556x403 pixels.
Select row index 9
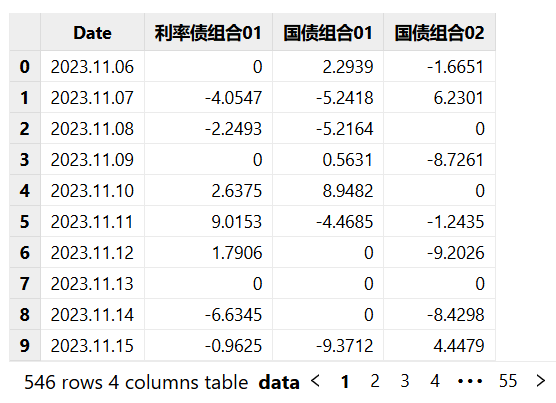tap(24, 346)
